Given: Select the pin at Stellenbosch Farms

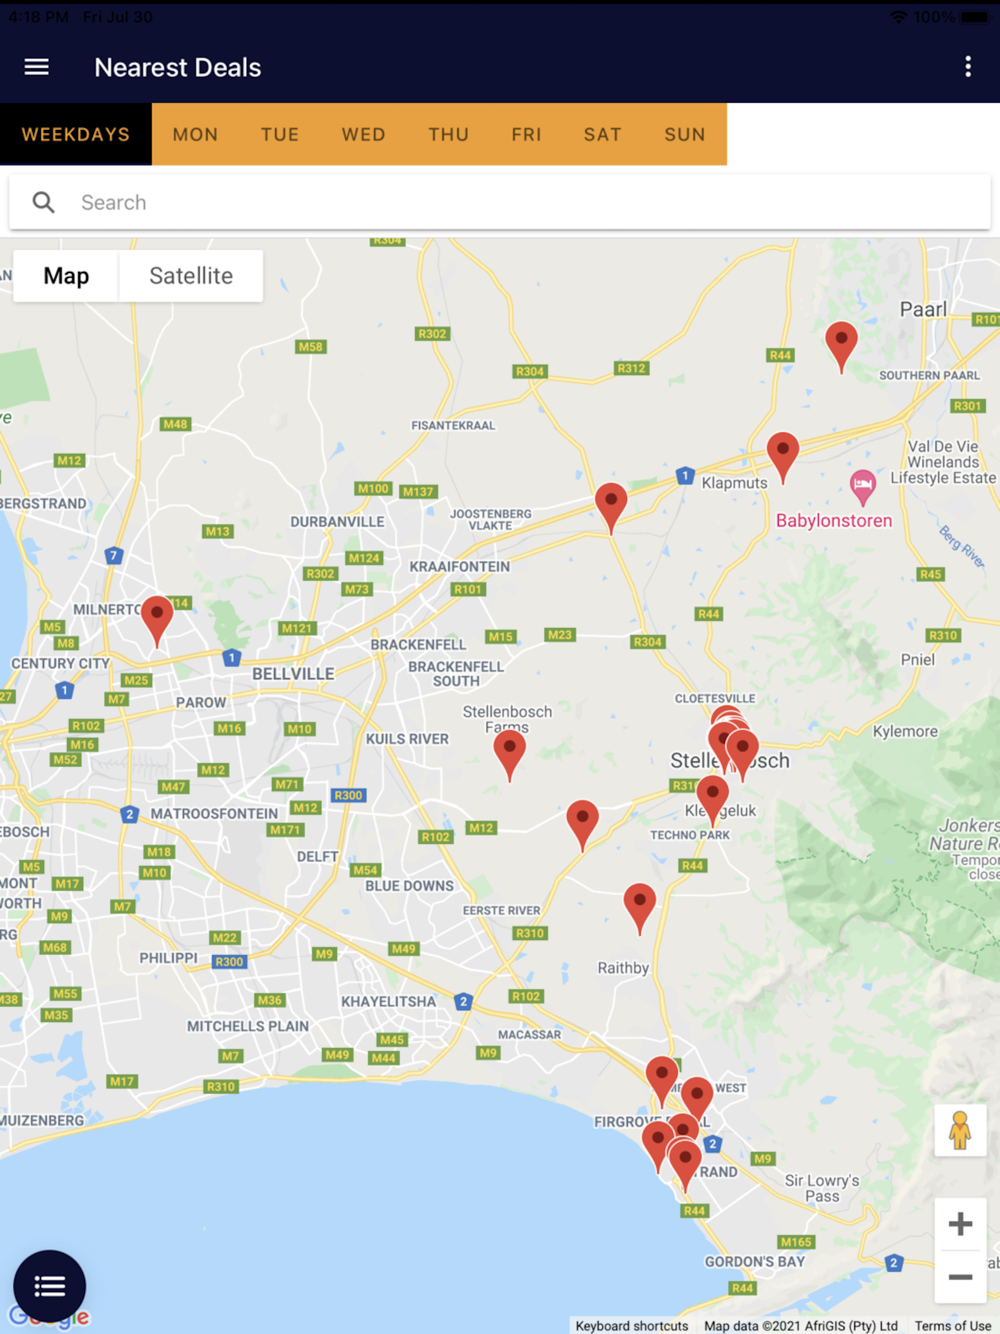Looking at the screenshot, I should [510, 755].
